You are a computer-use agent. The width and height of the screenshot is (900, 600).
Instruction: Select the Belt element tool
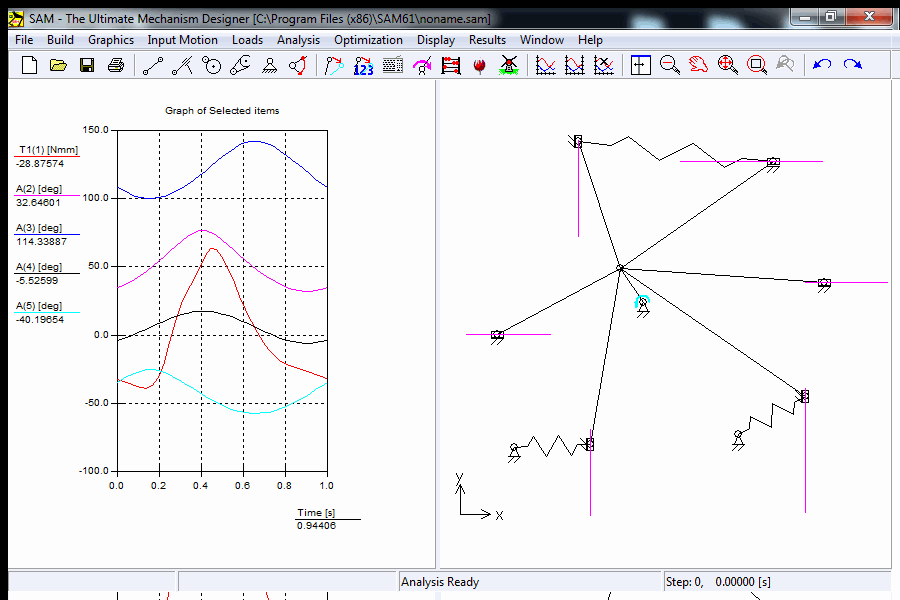240,65
